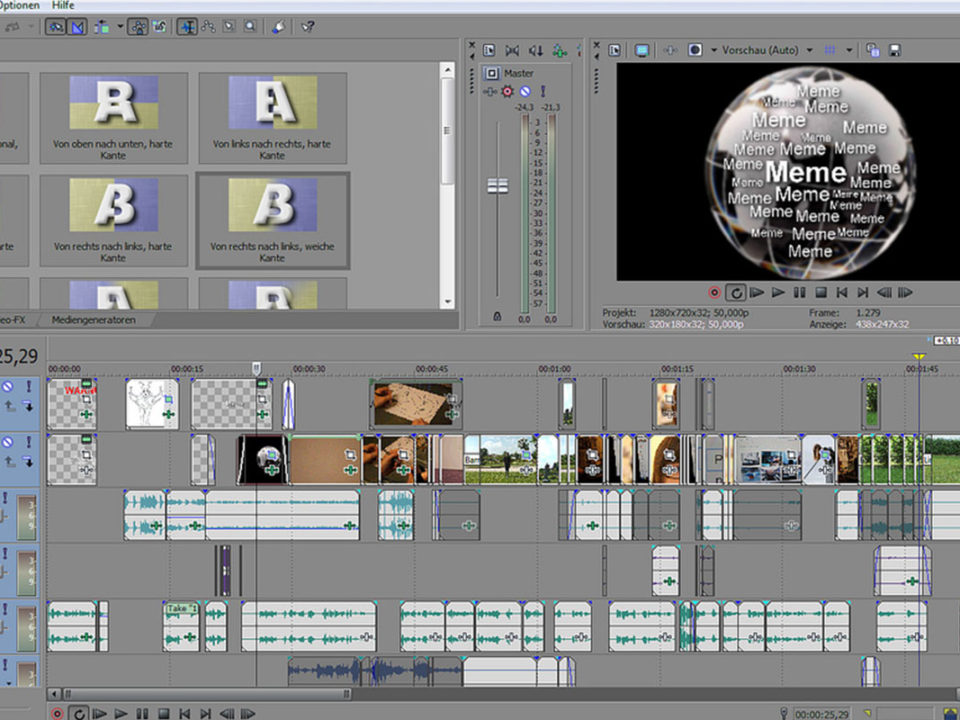960x720 pixels.
Task: Click the video output FX icon in preview
Action: pyautogui.click(x=670, y=50)
